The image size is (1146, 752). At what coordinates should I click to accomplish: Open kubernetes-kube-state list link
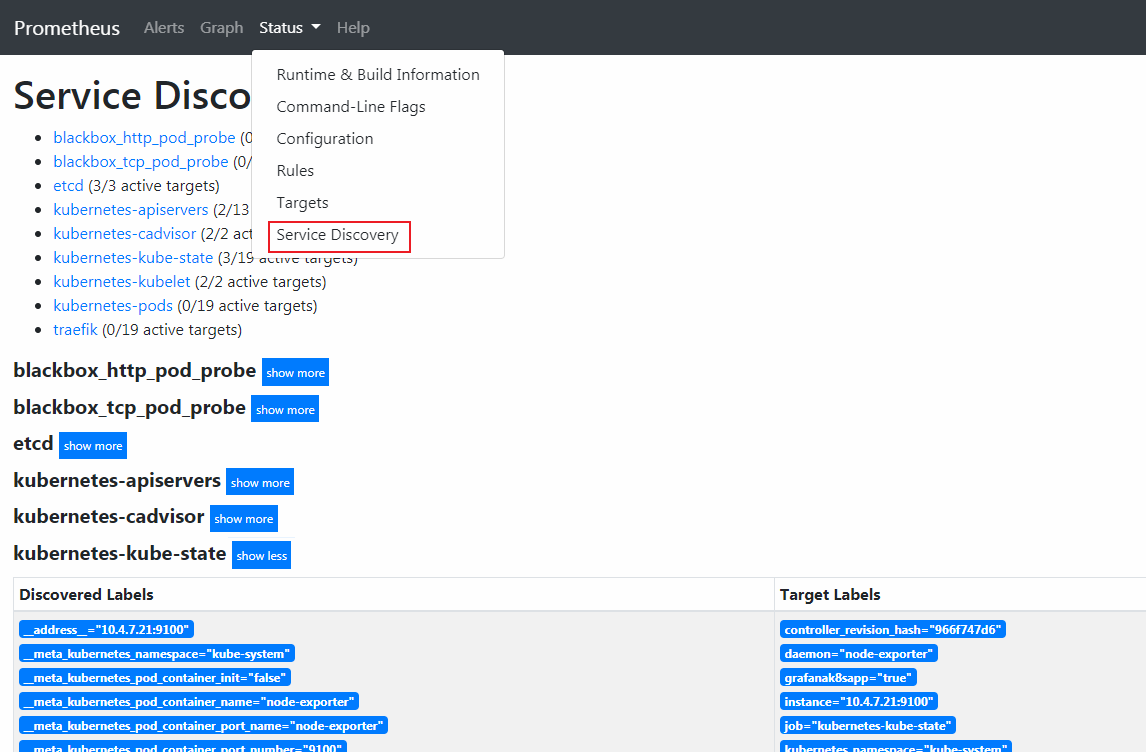coord(133,258)
